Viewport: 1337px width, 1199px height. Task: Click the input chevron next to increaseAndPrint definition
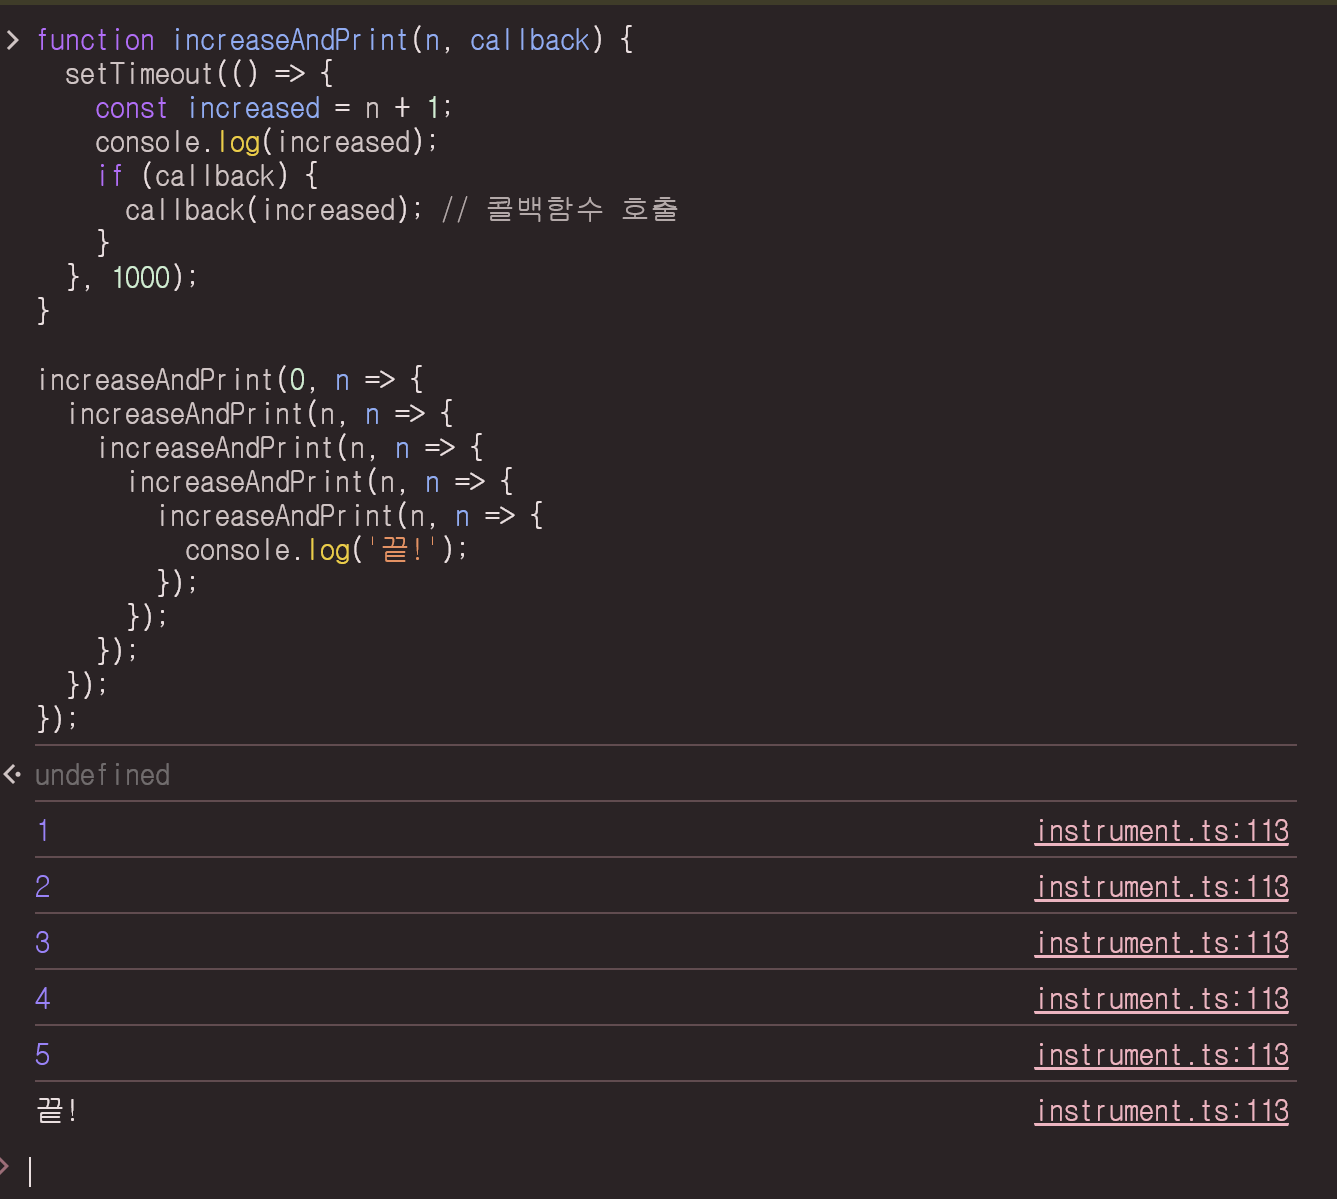click(x=13, y=40)
